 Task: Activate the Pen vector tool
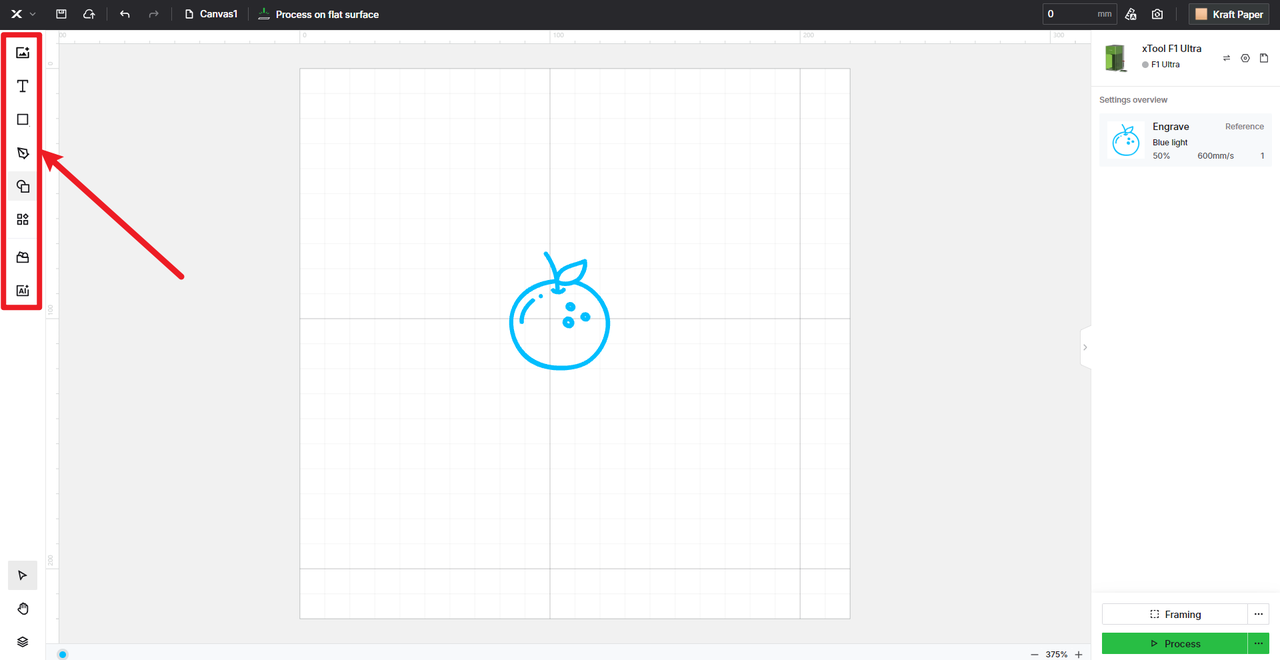[x=23, y=154]
